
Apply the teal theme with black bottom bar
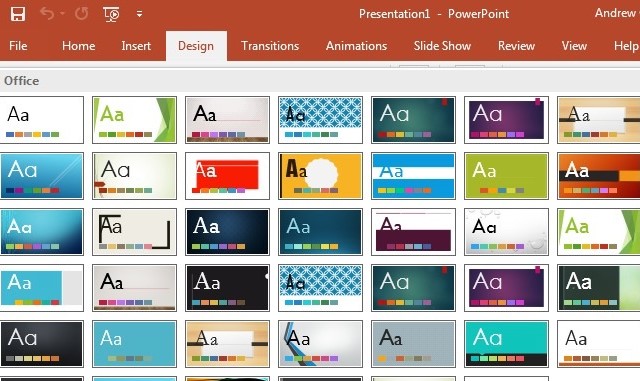507,344
